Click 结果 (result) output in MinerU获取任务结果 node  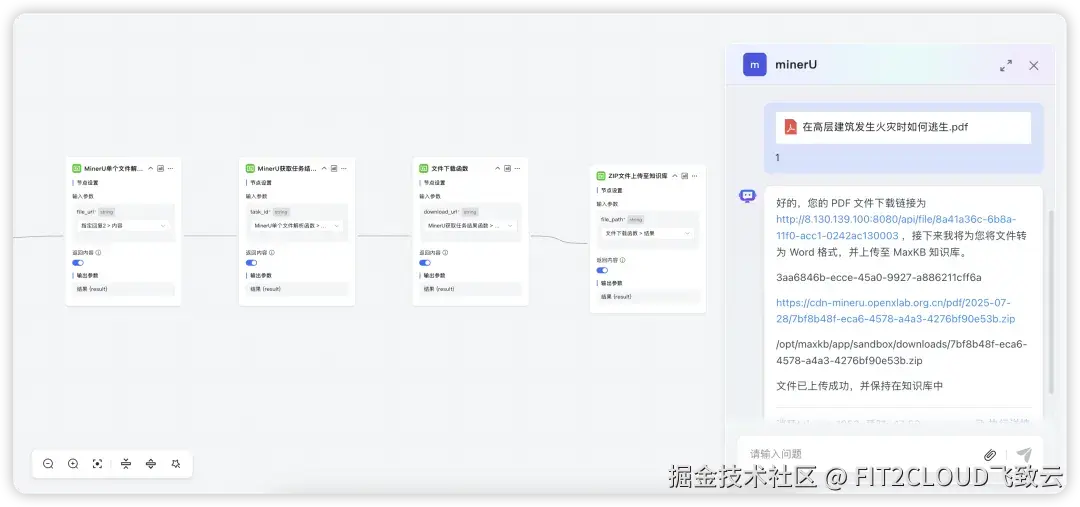pyautogui.click(x=297, y=289)
